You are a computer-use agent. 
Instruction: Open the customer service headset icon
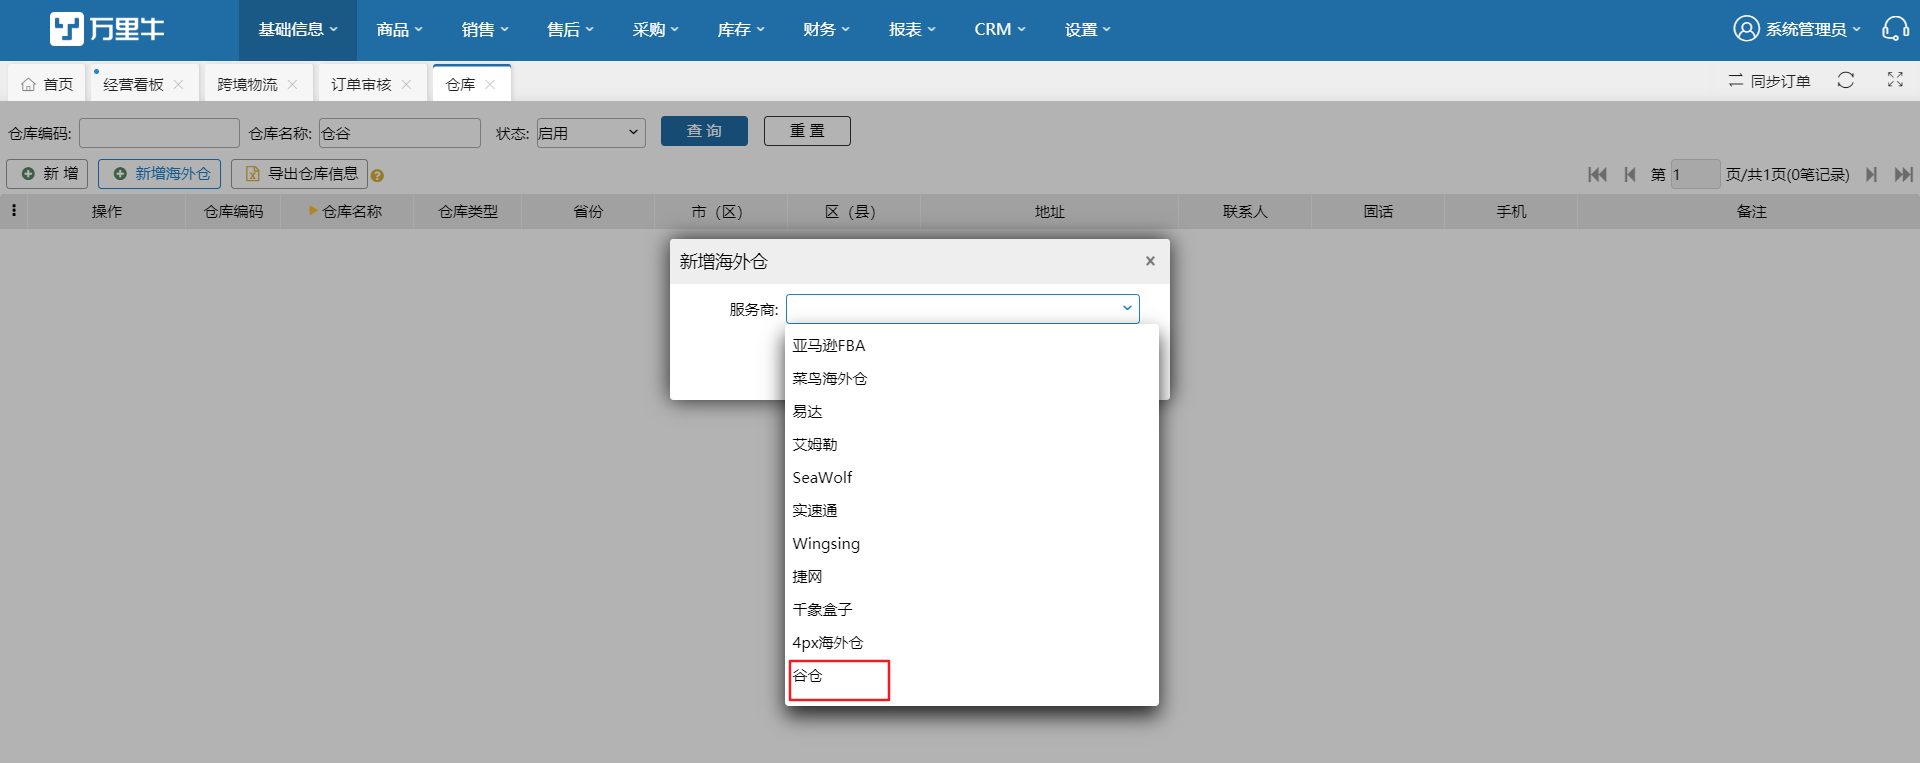(1895, 29)
